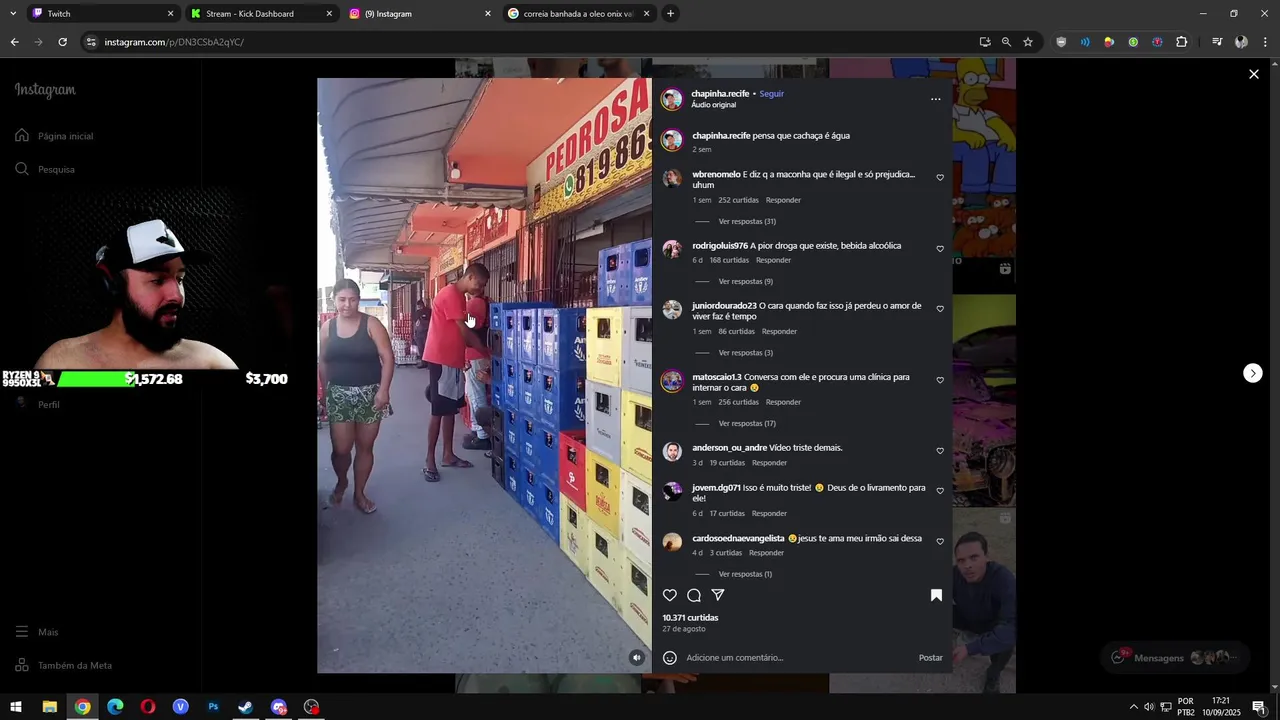Open the gray shield ad-blocker extension
Screen dimensions: 1280x720
coord(1061,42)
